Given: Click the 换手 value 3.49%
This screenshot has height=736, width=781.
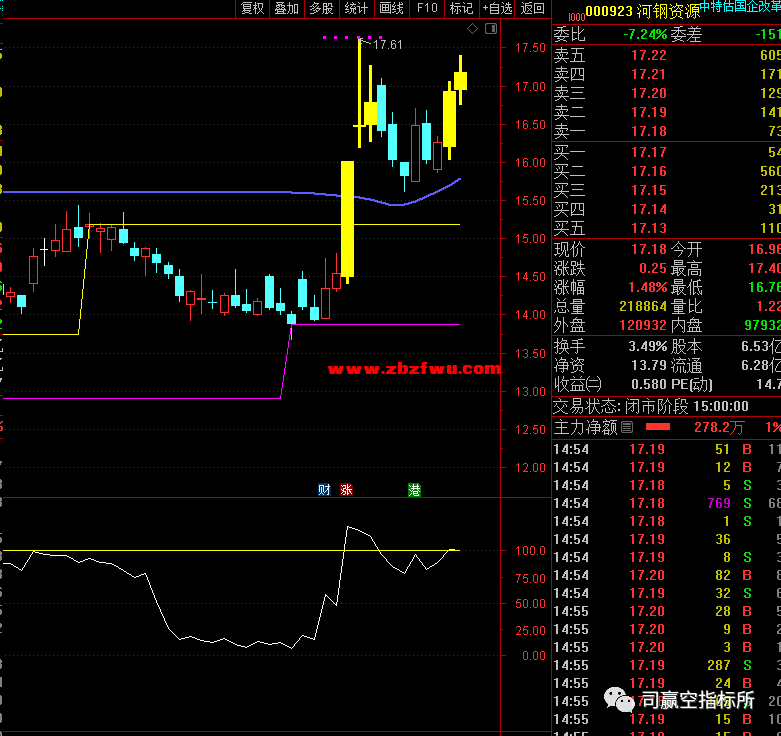Looking at the screenshot, I should pos(648,346).
